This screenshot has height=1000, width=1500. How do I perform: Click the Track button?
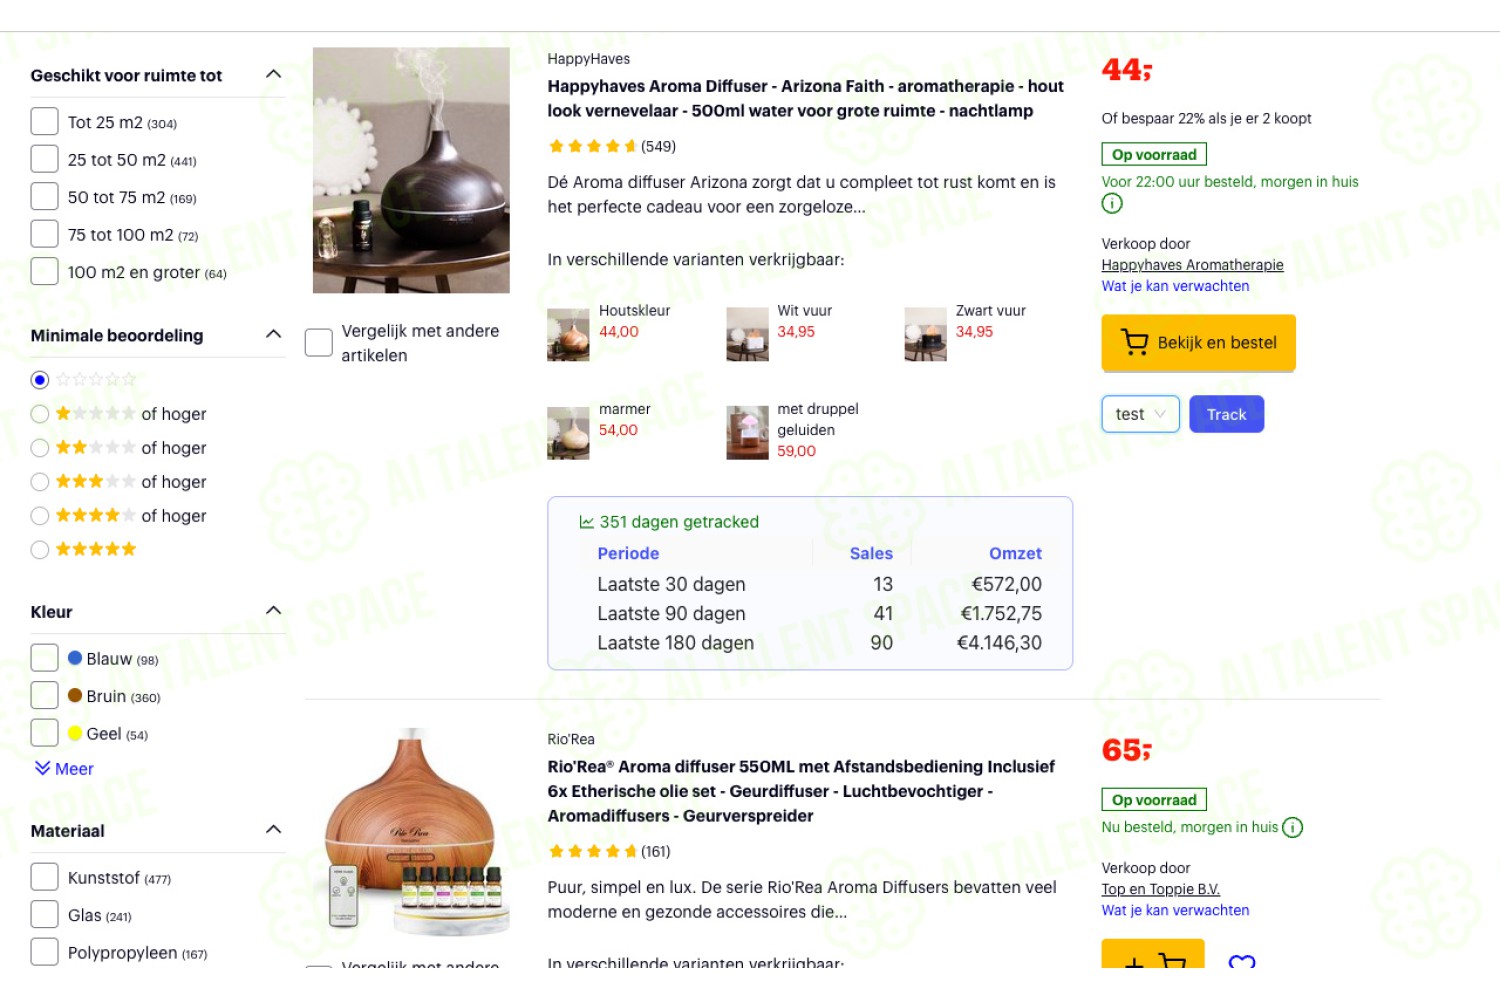click(x=1226, y=414)
